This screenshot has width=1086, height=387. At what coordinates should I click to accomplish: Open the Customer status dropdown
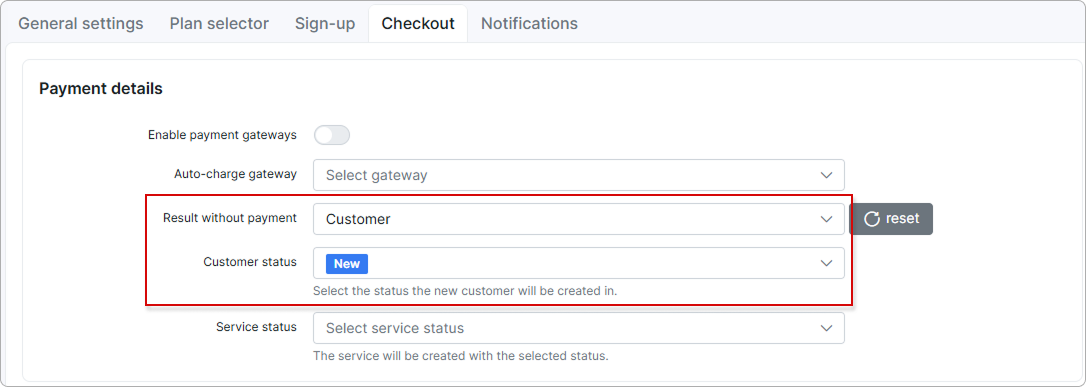click(x=578, y=263)
